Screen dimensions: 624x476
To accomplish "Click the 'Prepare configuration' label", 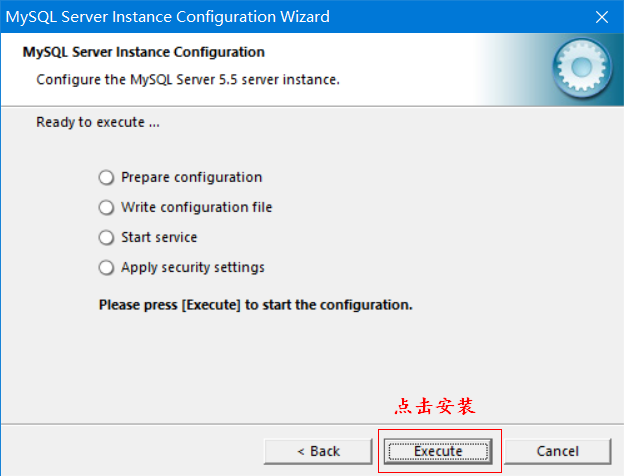I will pyautogui.click(x=191, y=178).
